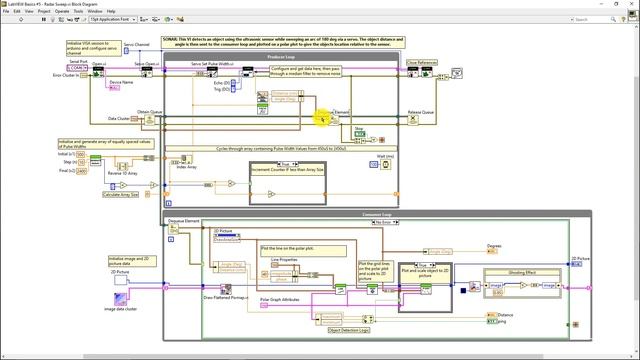The image size is (640, 360).
Task: Open the No Error case selector dropdown
Action: 385,222
